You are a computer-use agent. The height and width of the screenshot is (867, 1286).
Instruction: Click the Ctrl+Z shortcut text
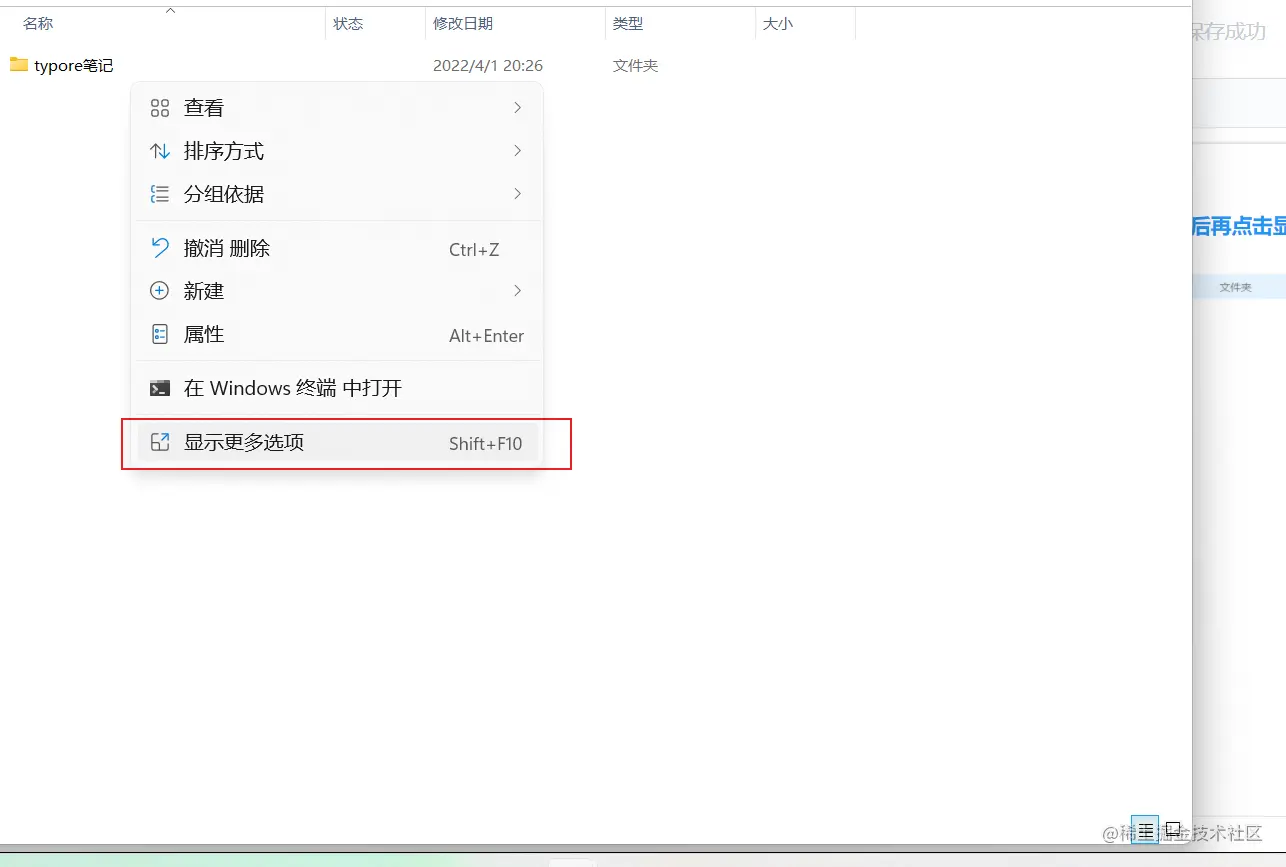pos(474,250)
